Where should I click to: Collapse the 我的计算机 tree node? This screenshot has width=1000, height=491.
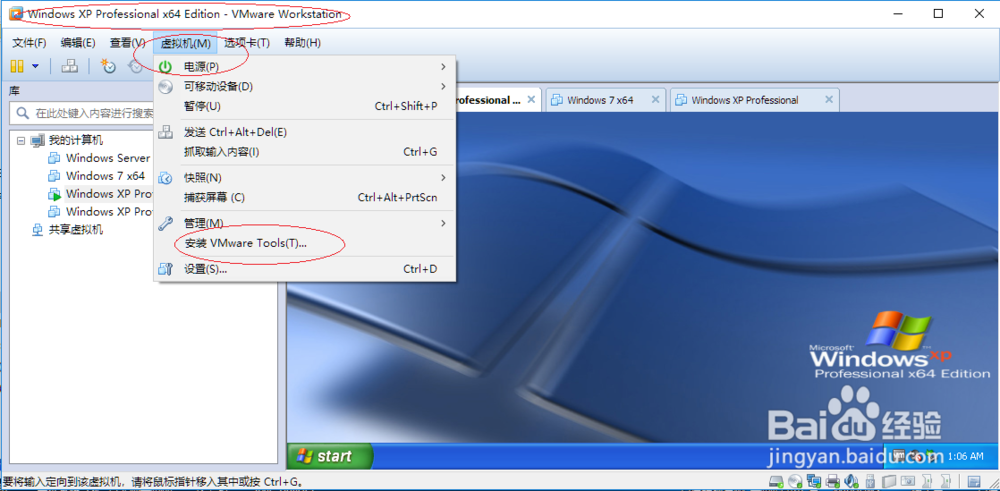click(x=22, y=140)
